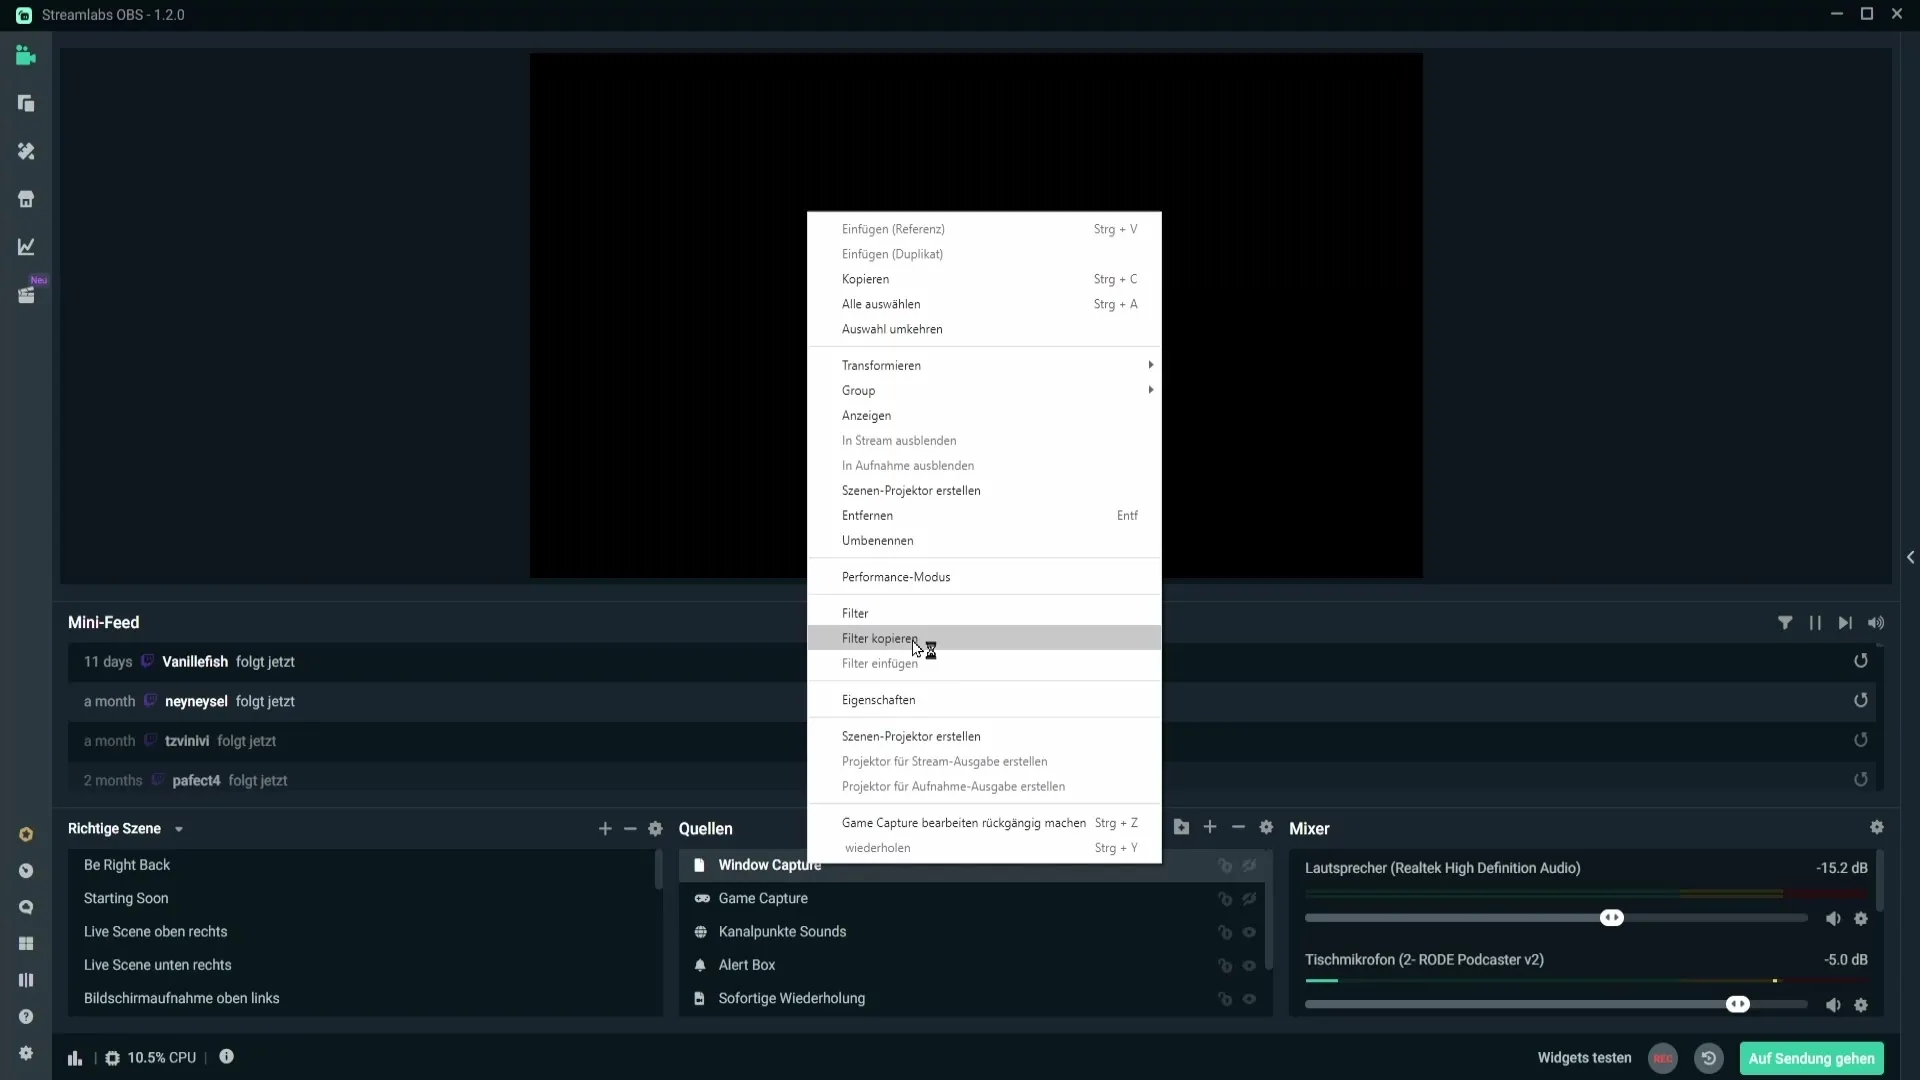Screen dimensions: 1920x1080
Task: Open source properties gear in Quellen
Action: pos(1266,827)
